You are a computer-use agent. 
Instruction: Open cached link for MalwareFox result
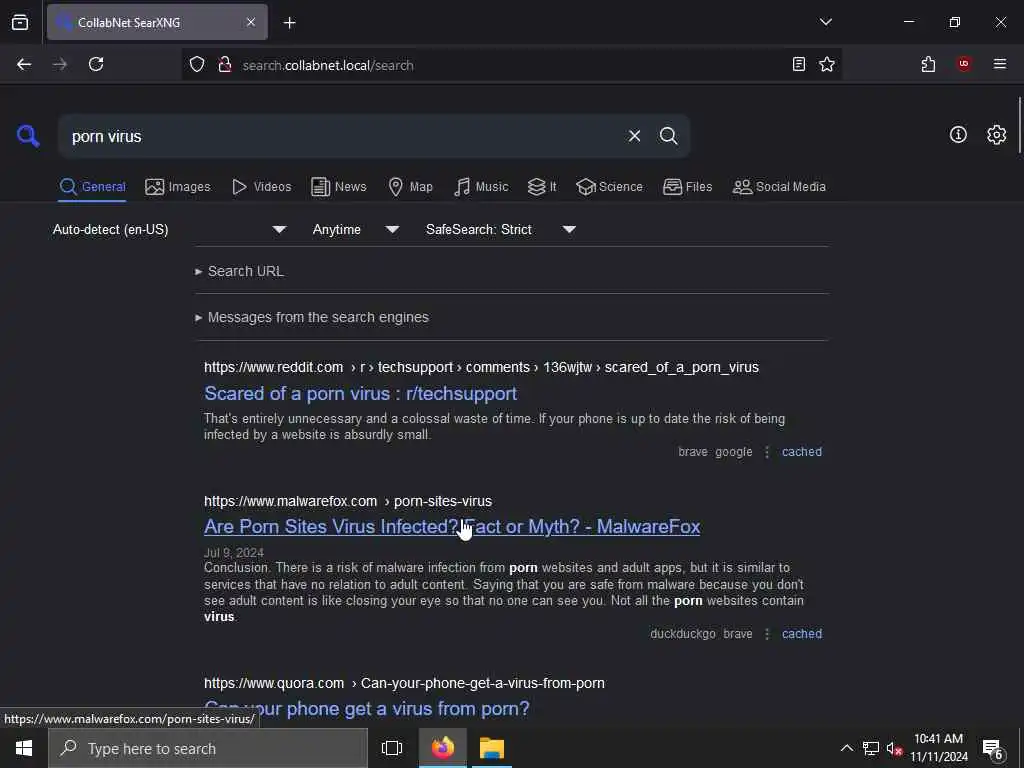pyautogui.click(x=802, y=633)
